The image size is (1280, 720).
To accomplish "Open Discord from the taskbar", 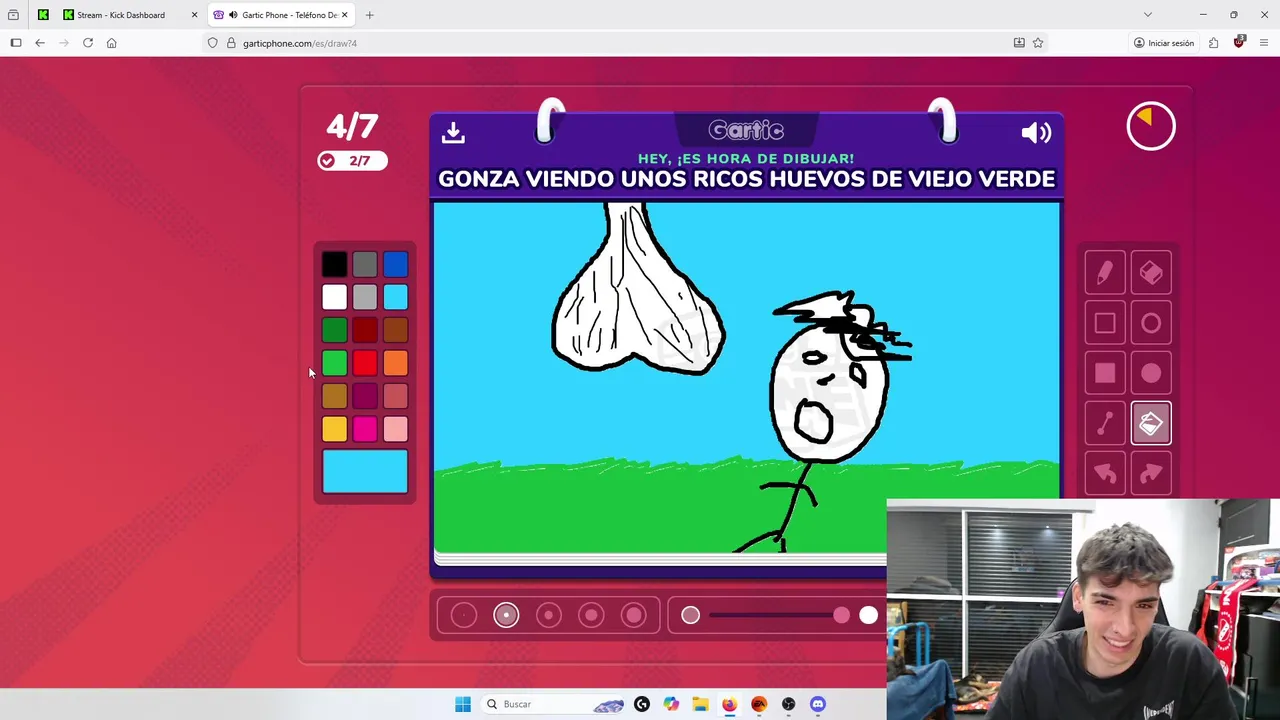I will click(818, 704).
